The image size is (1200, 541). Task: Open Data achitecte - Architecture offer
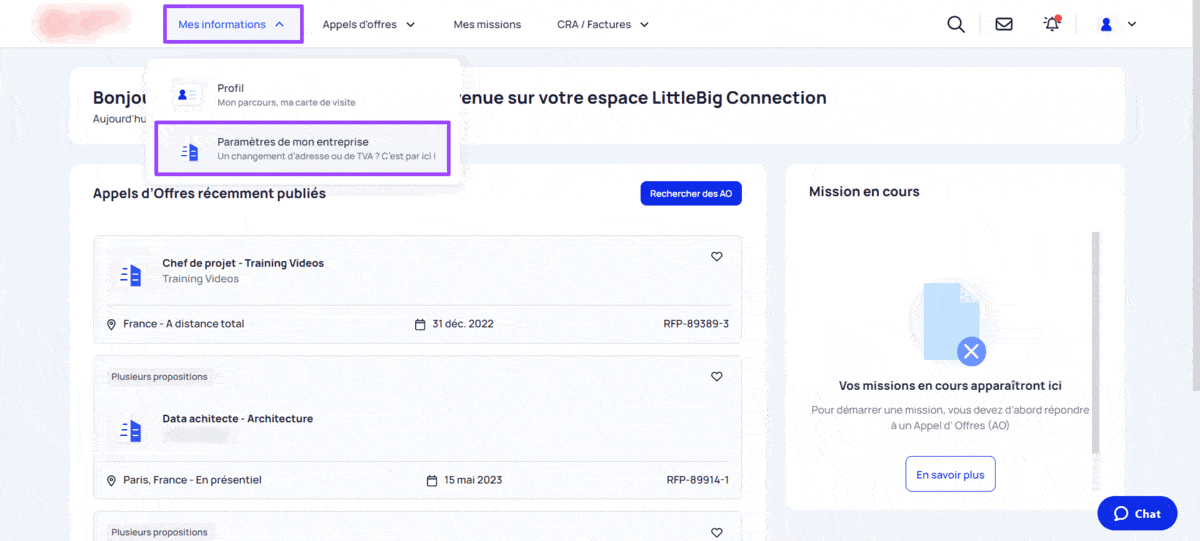tap(238, 419)
